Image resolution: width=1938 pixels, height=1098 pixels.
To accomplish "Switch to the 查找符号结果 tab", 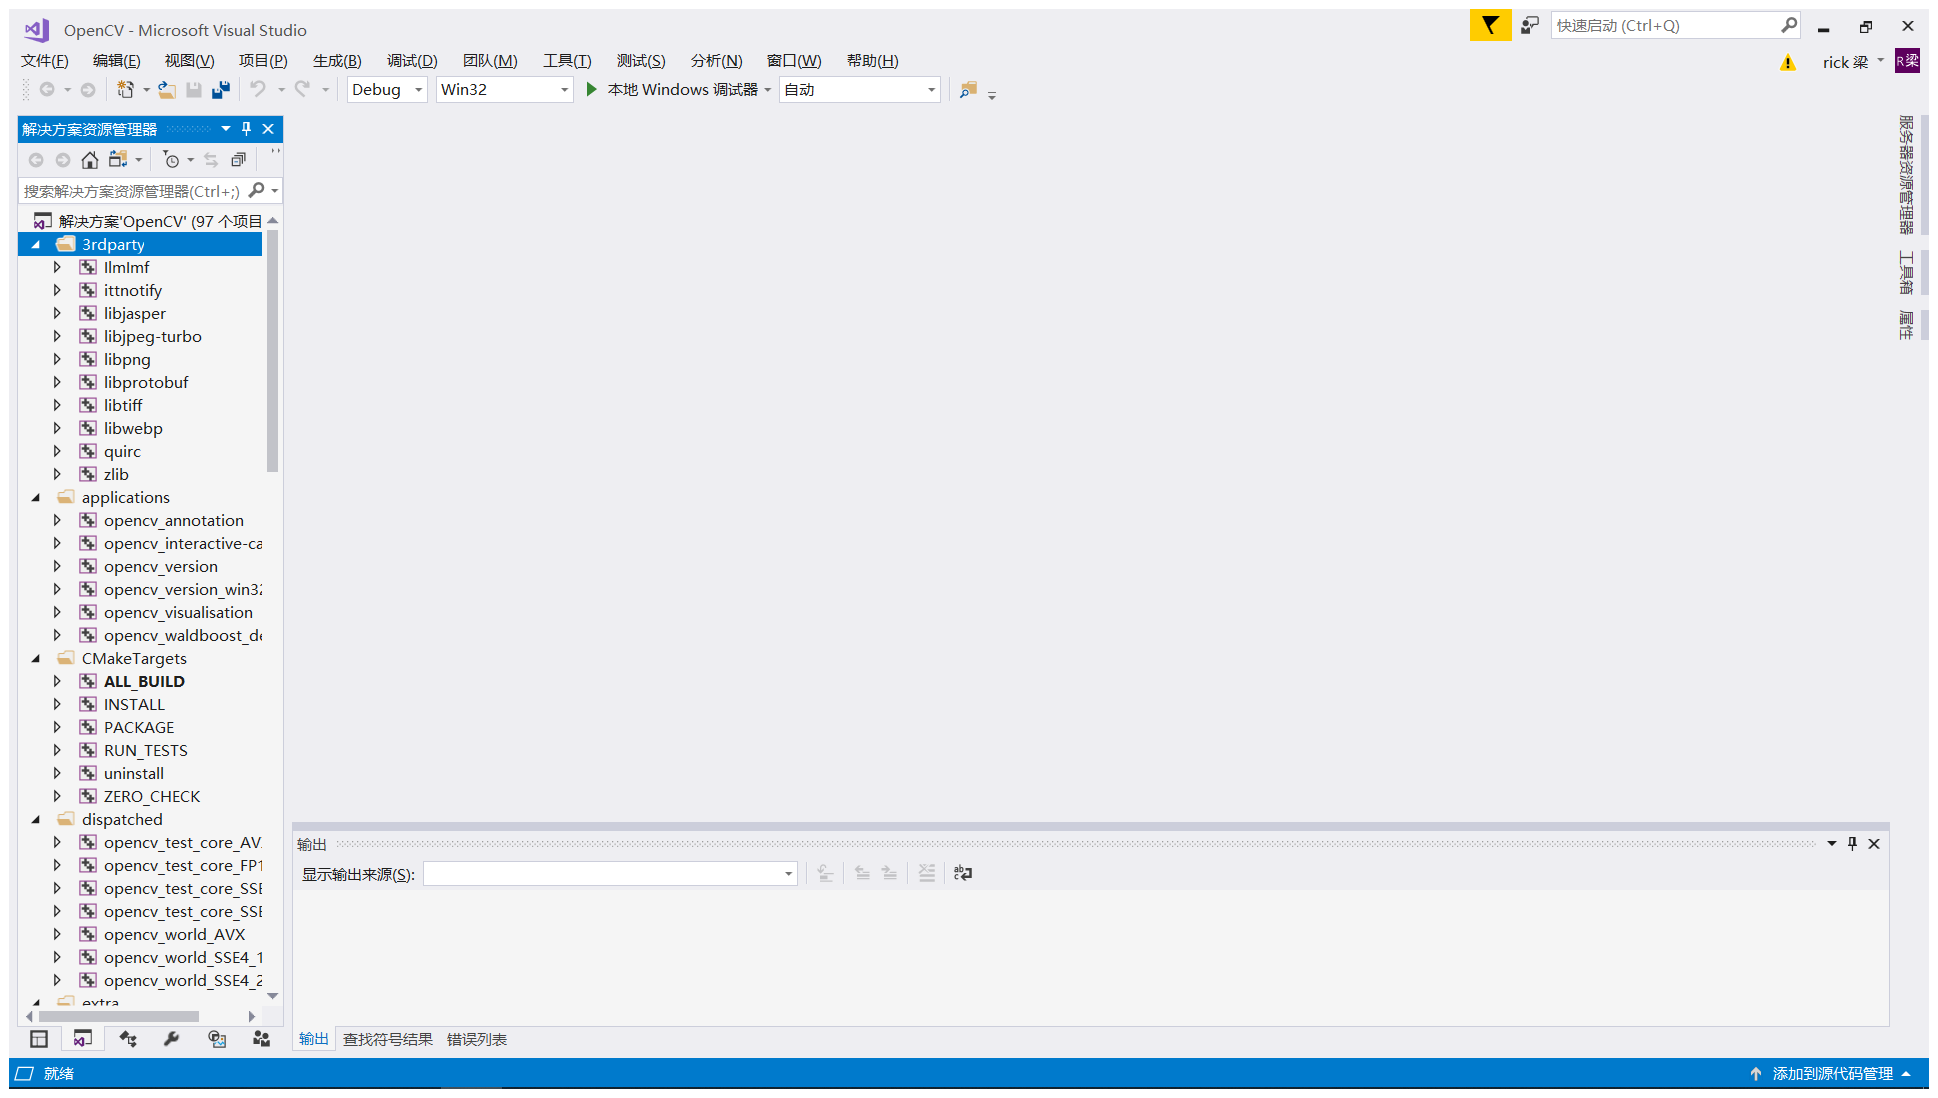I will point(388,1039).
